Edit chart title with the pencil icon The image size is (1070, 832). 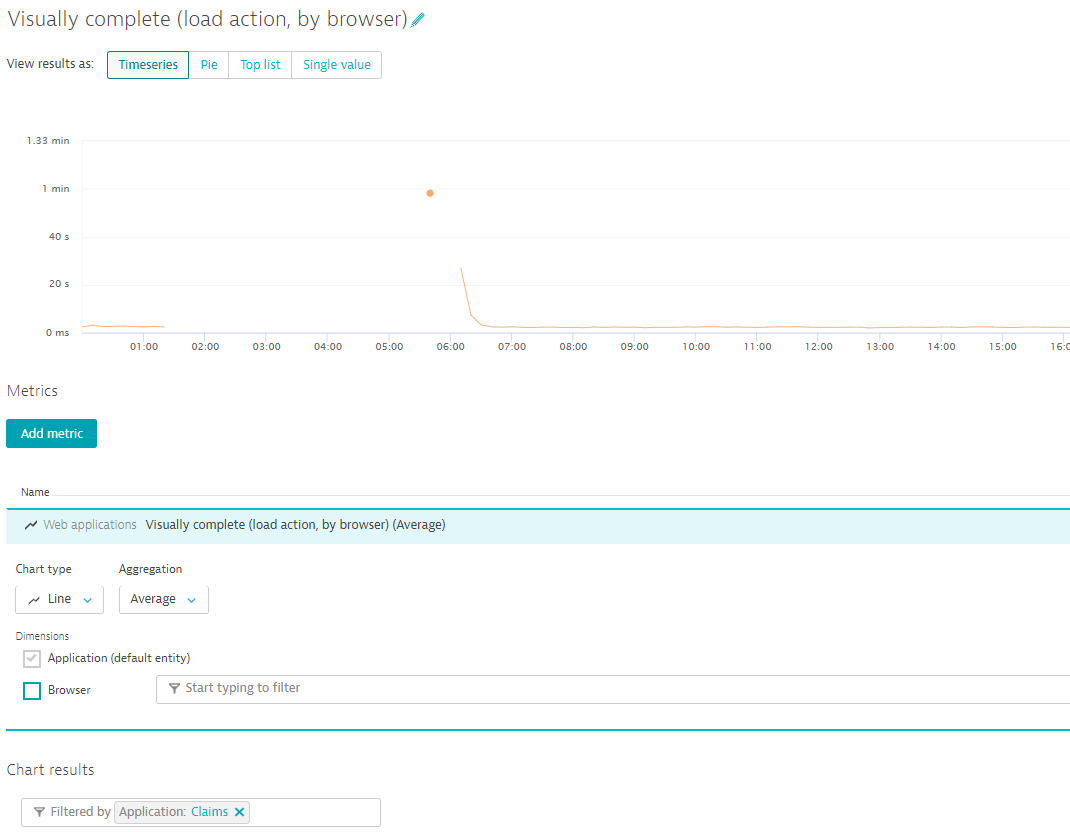coord(418,20)
